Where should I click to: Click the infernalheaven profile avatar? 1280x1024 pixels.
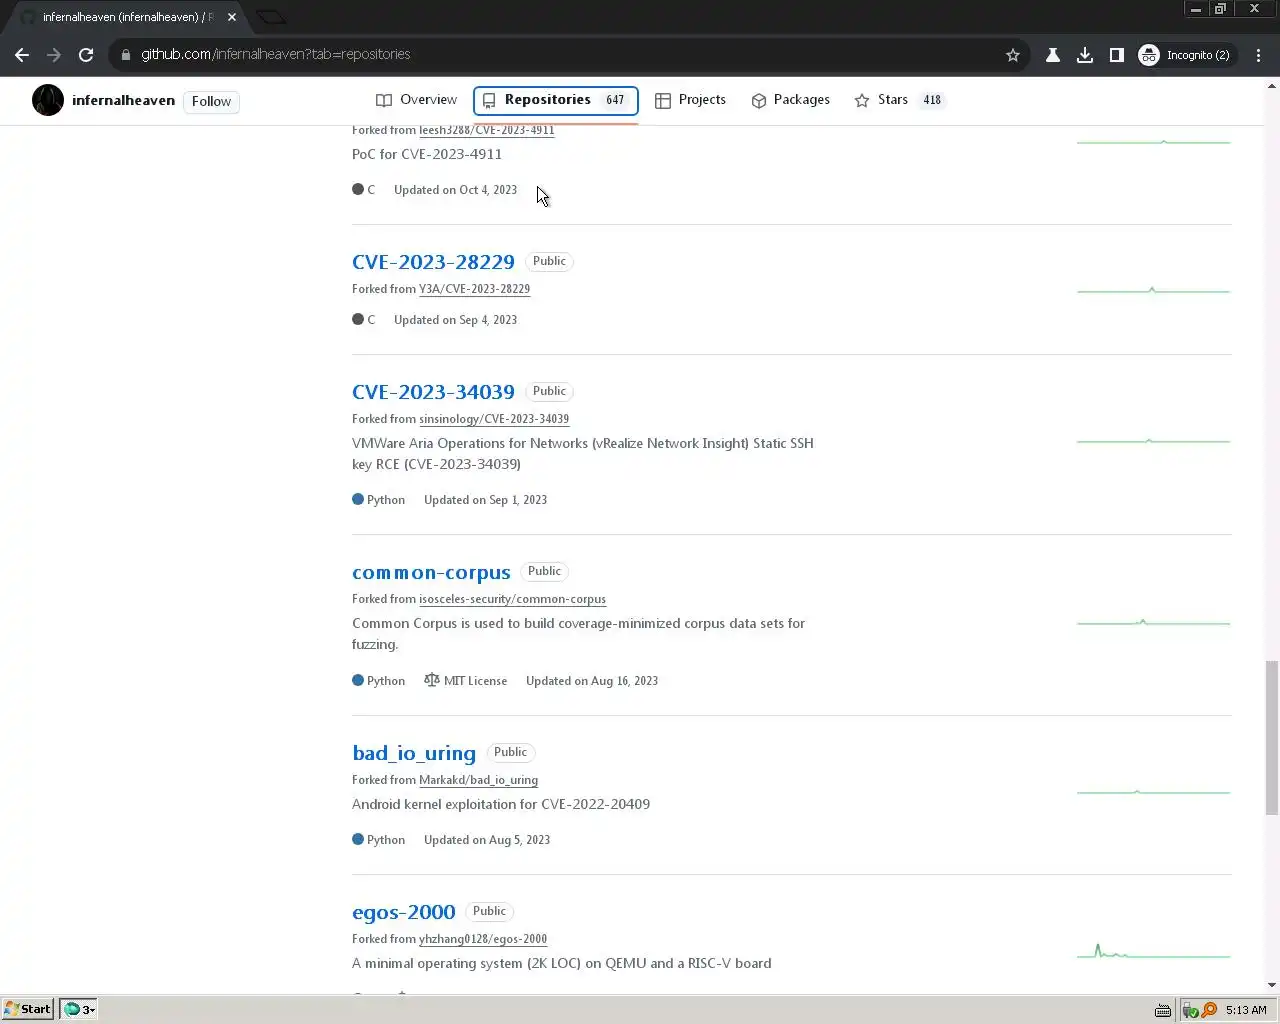click(47, 100)
